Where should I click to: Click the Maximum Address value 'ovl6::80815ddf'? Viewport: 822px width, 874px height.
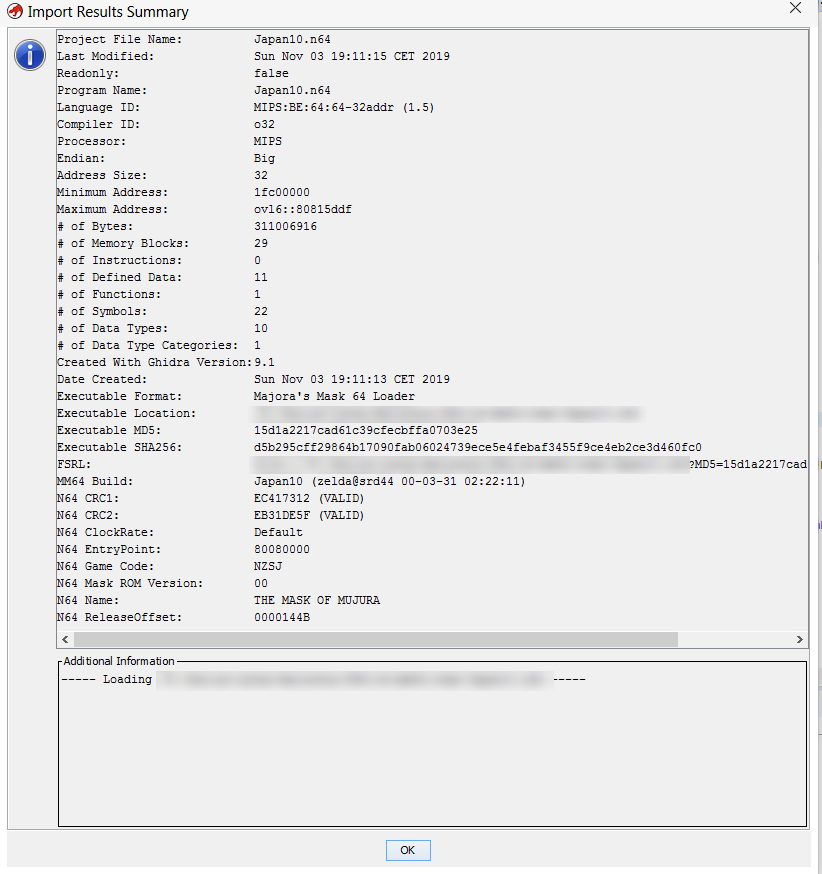point(303,210)
